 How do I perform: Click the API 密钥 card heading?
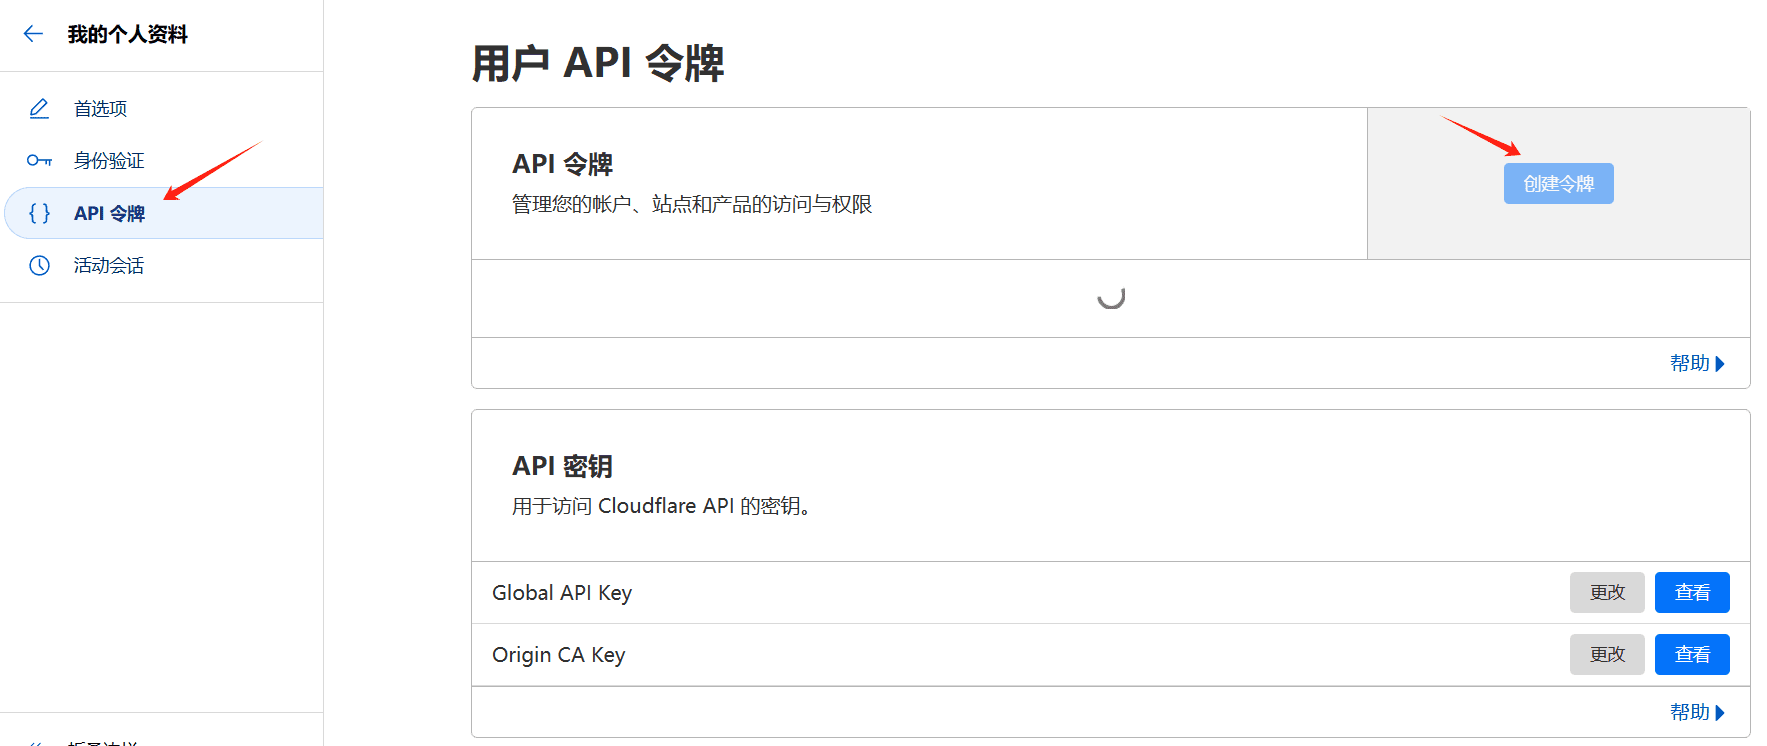click(562, 466)
